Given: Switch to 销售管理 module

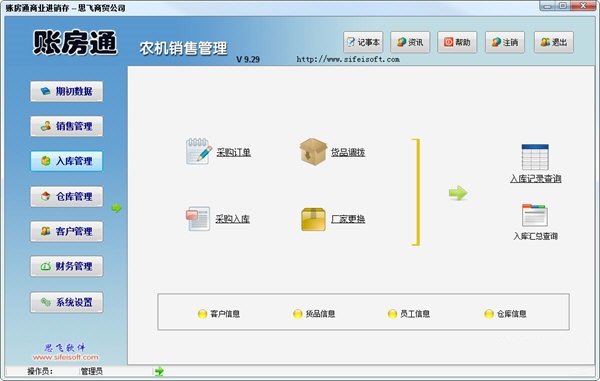Looking at the screenshot, I should click(67, 126).
